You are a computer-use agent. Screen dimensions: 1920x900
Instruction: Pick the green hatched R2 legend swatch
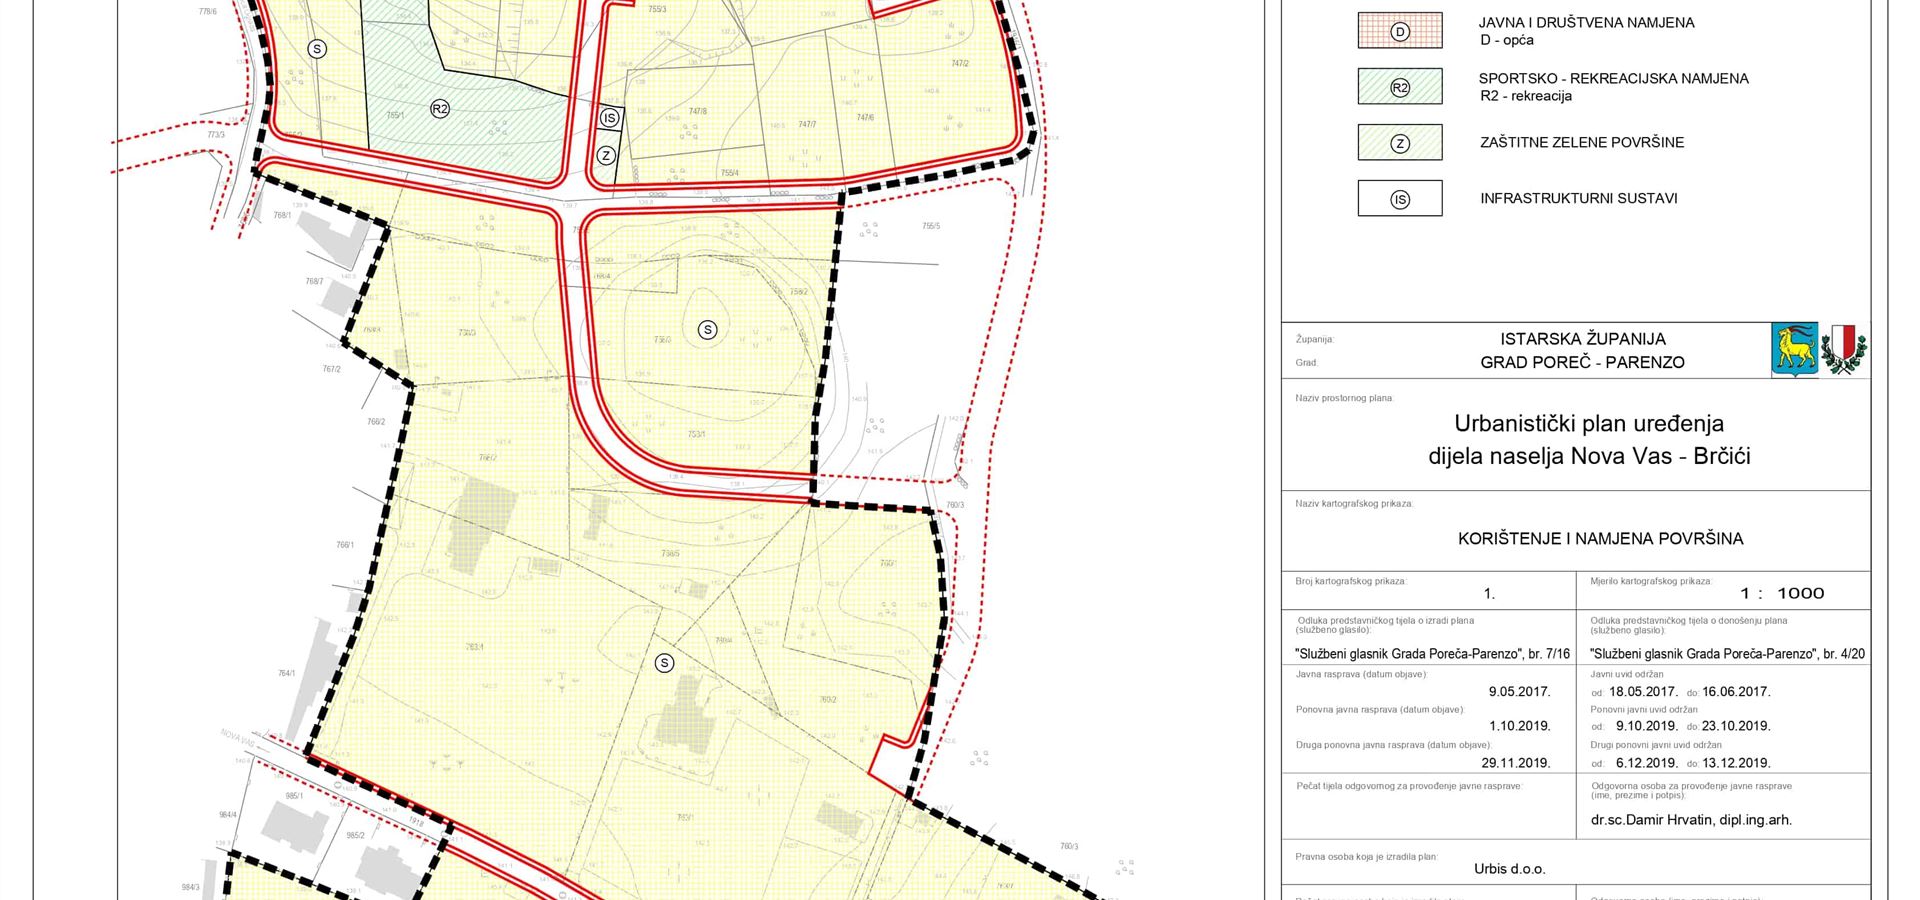[x=1399, y=87]
